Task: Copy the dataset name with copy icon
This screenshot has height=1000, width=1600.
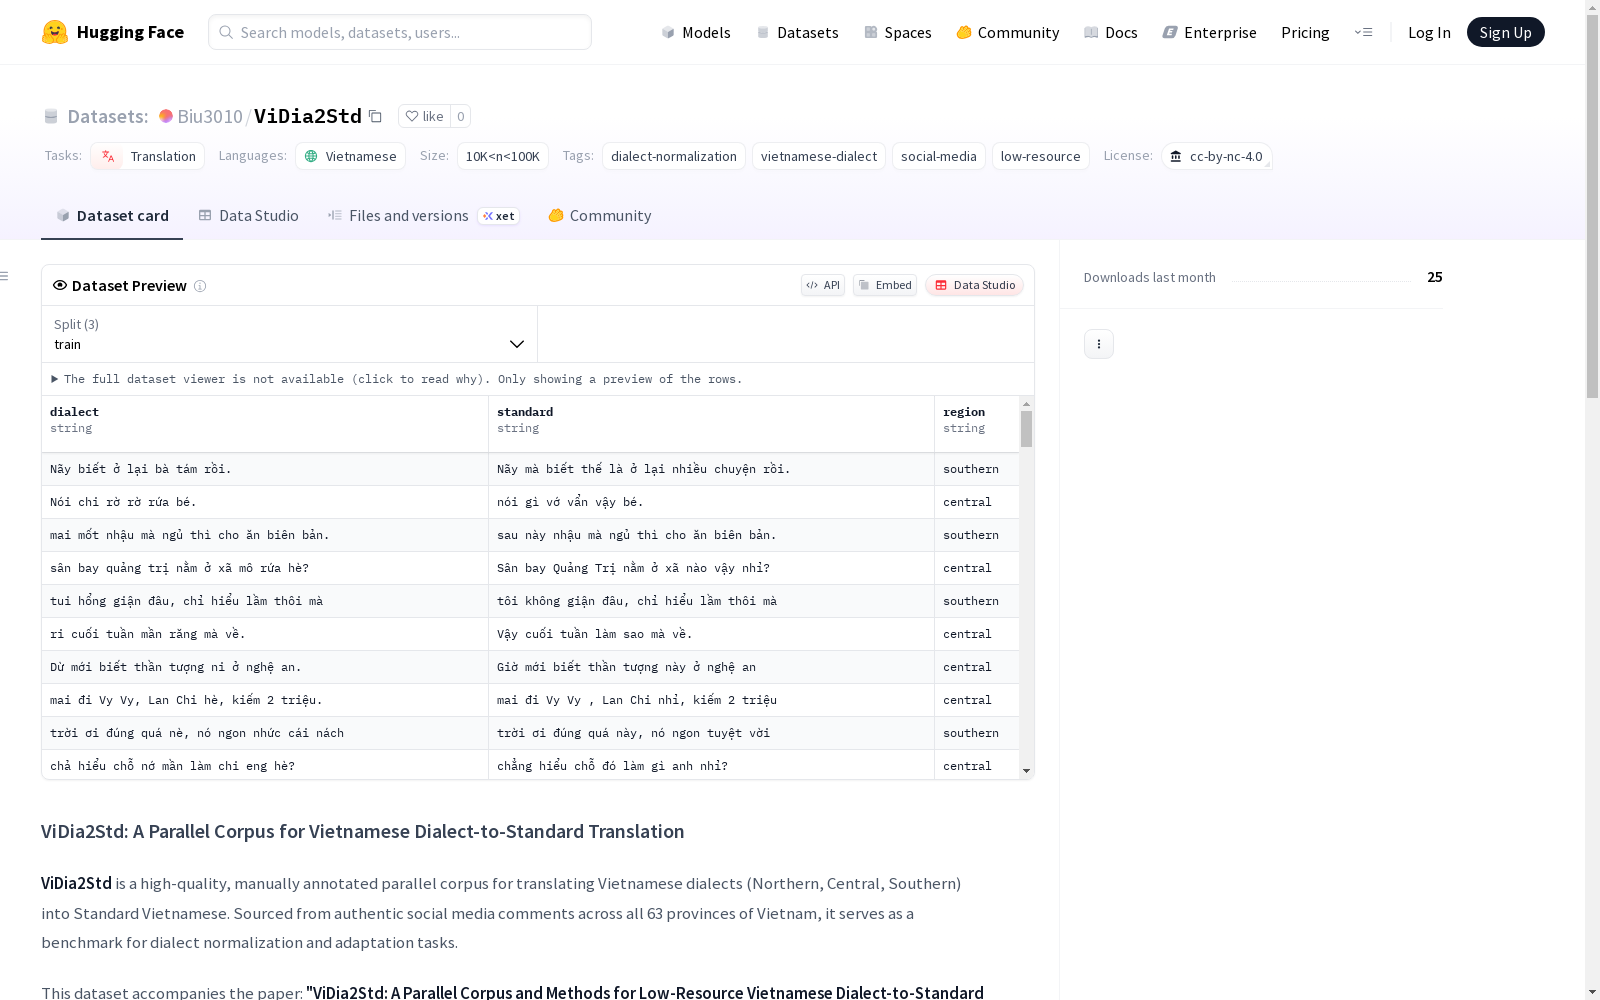Action: click(375, 116)
